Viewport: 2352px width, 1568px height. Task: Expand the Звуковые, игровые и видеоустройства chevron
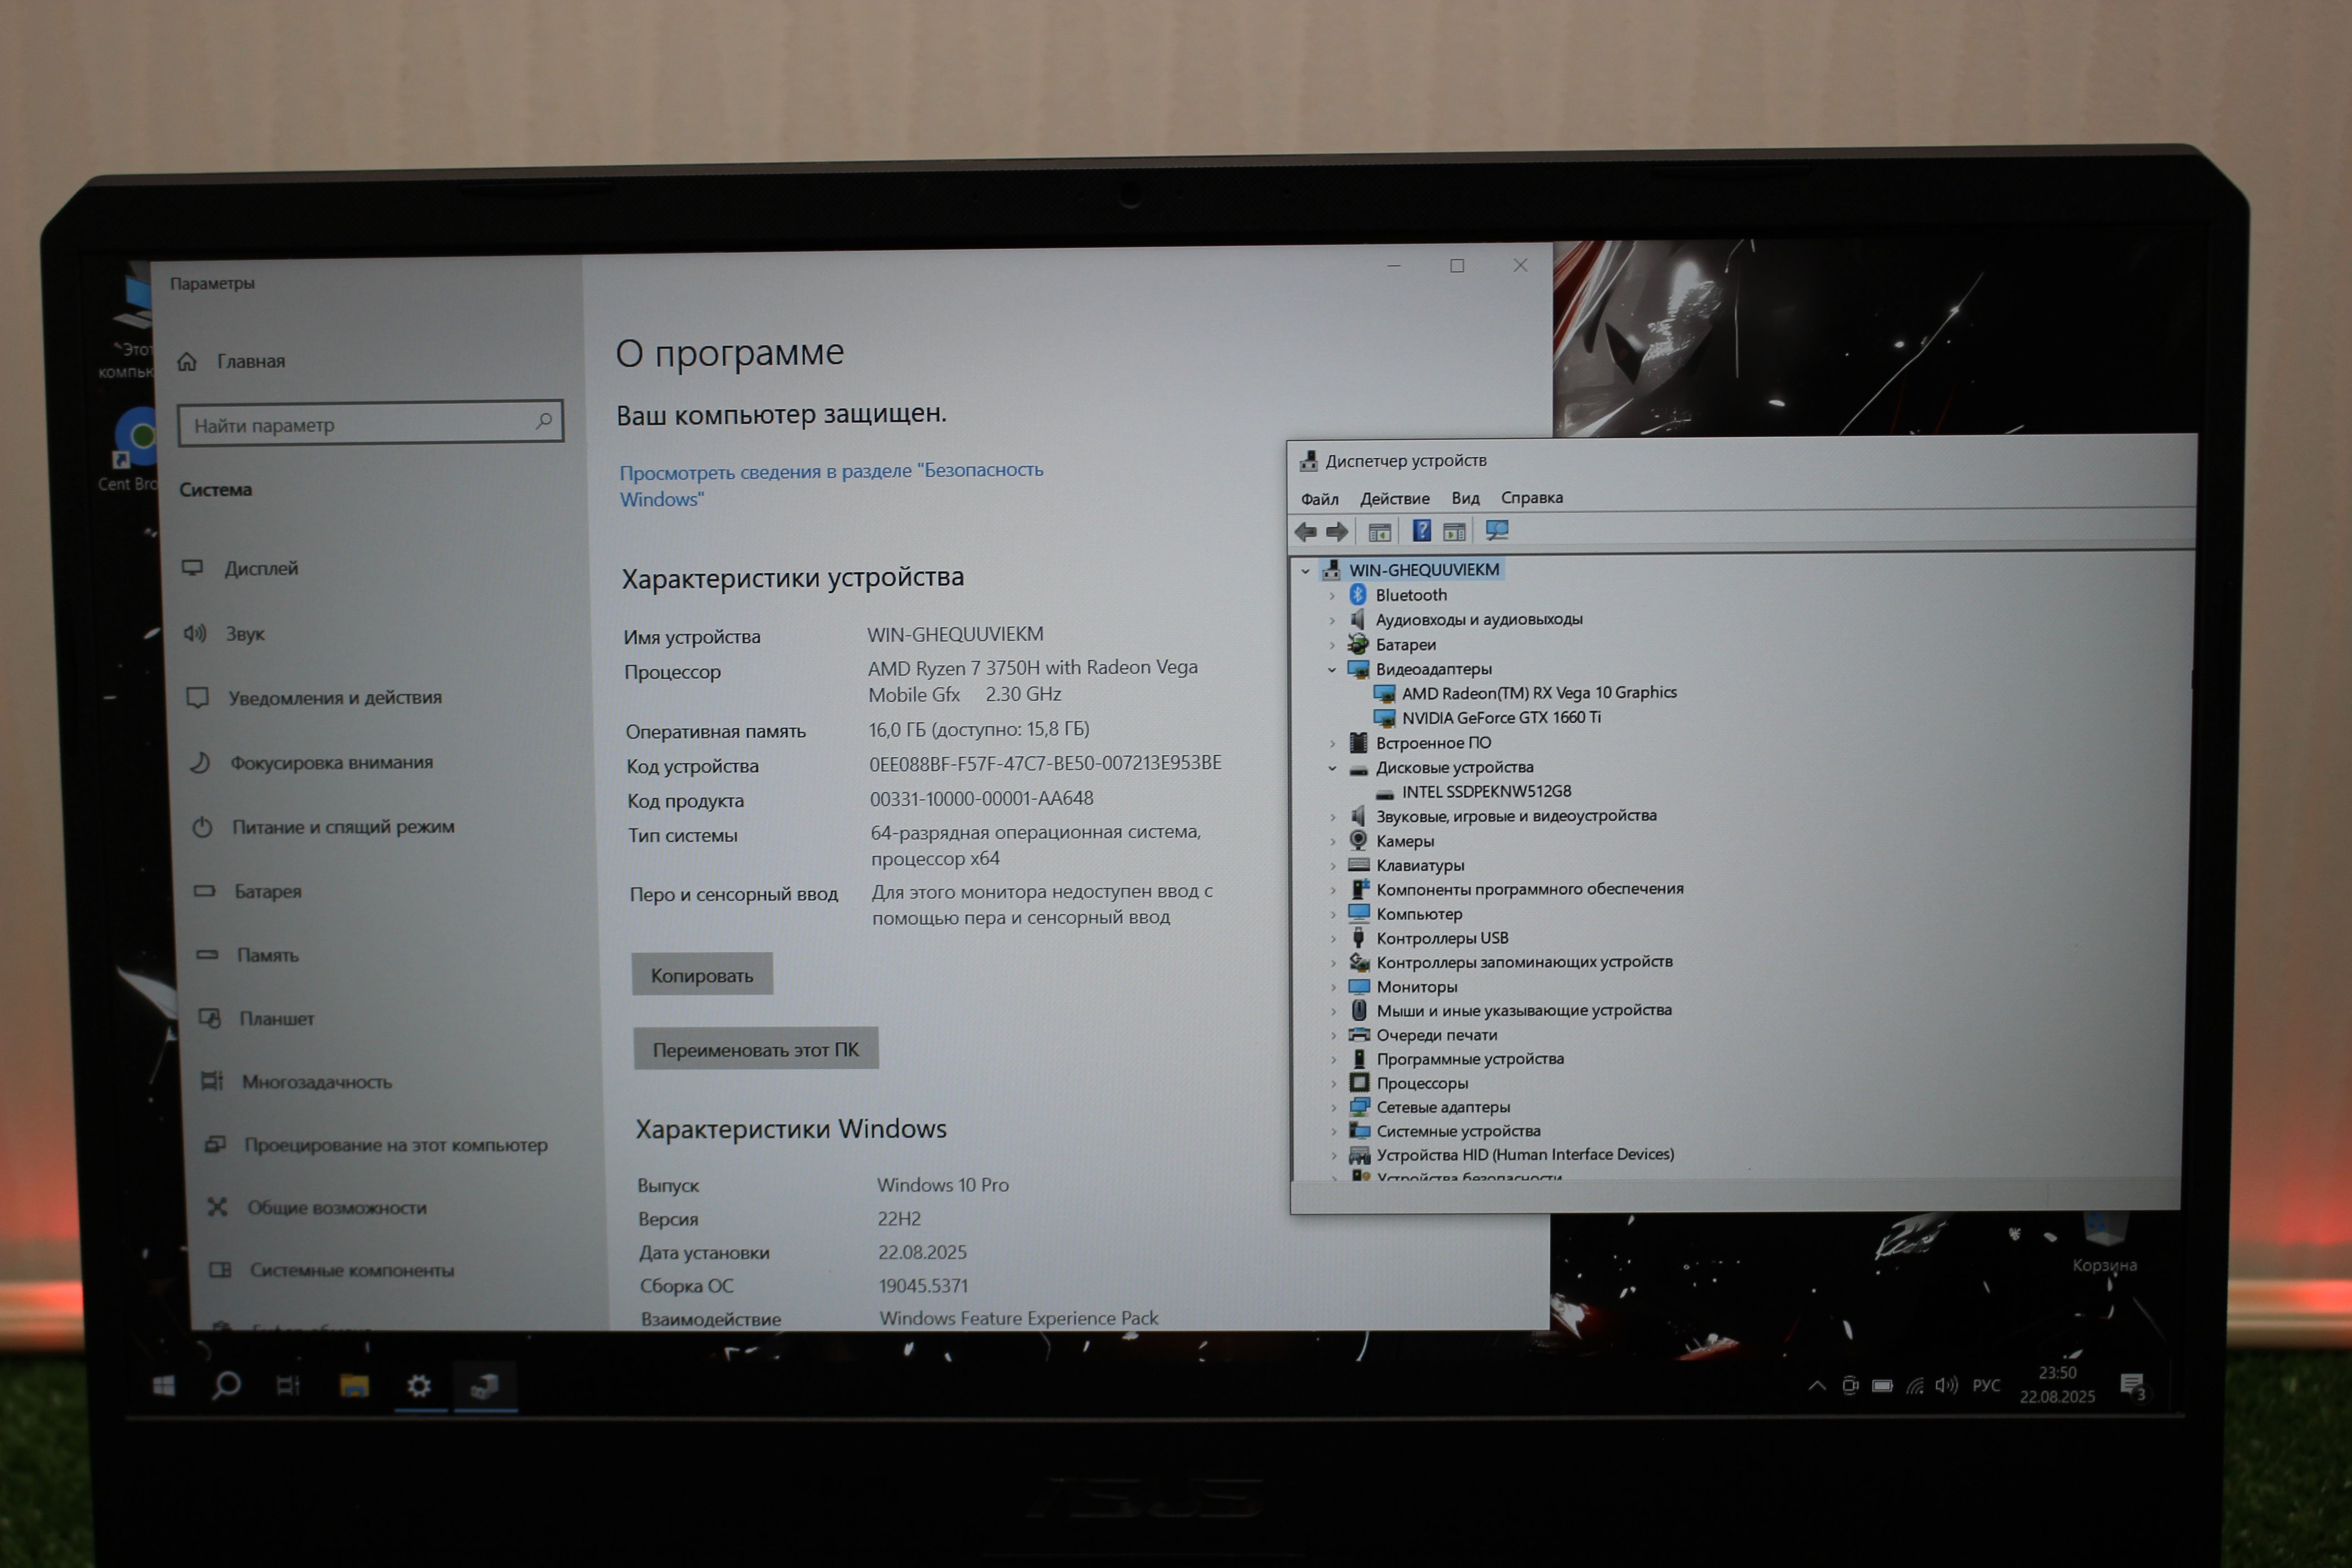pos(1332,817)
